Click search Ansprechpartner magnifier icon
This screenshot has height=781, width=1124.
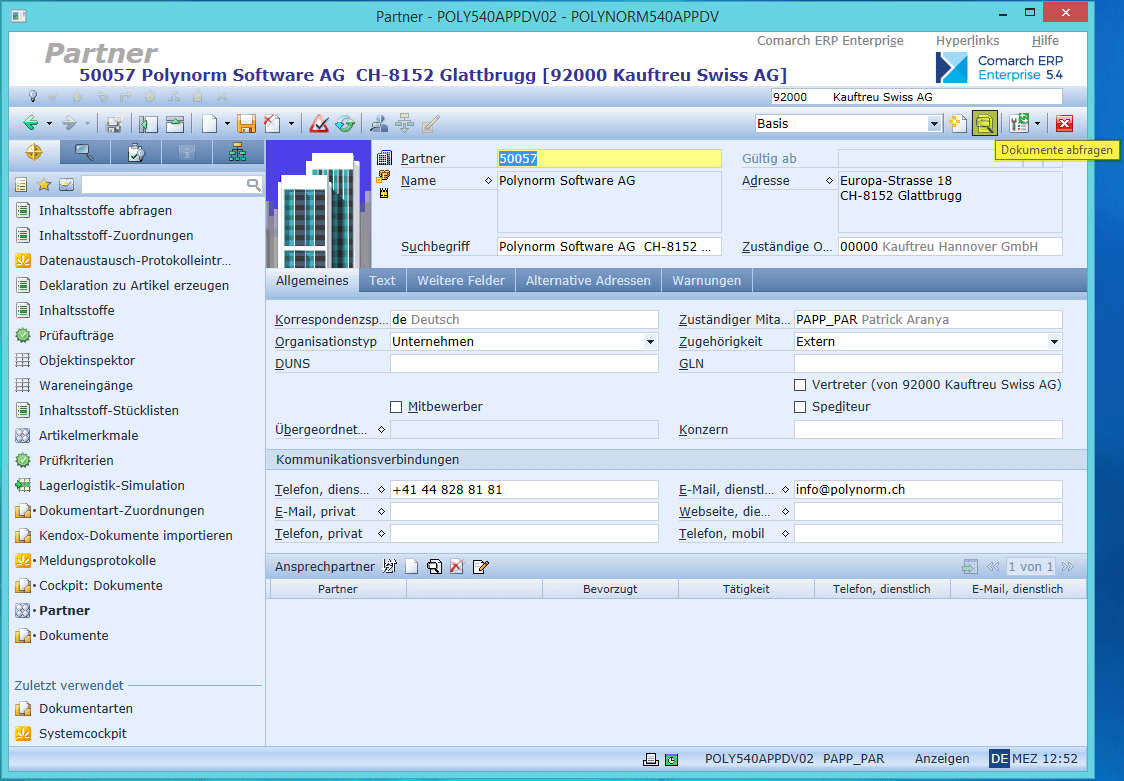(x=434, y=567)
